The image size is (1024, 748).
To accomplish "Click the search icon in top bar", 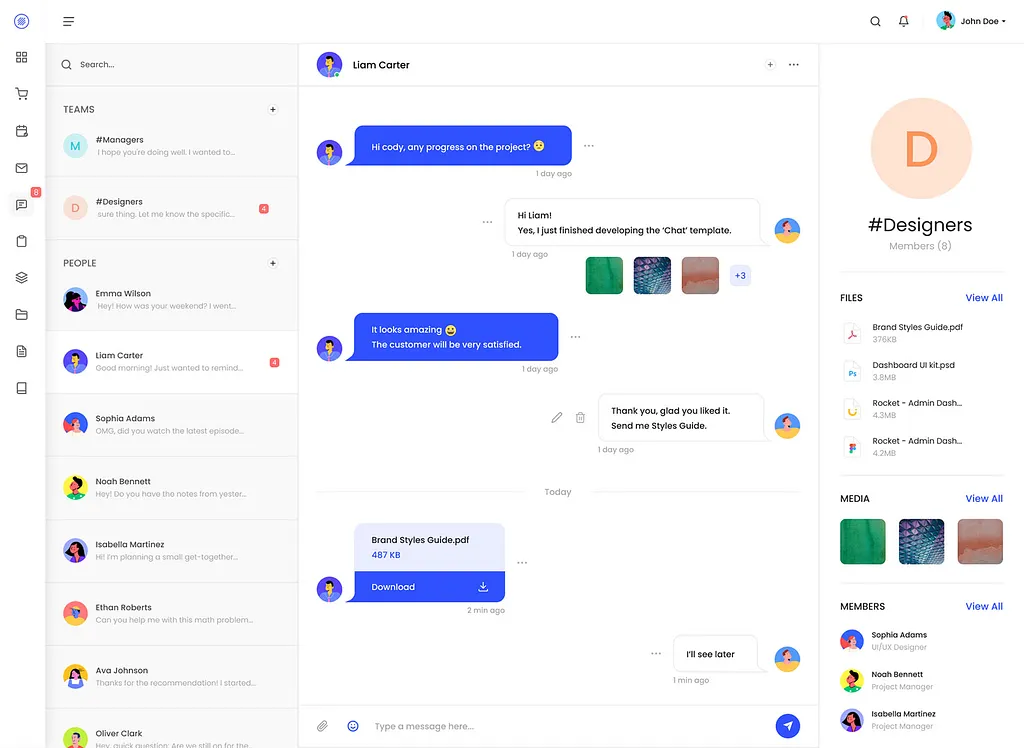I will (875, 21).
